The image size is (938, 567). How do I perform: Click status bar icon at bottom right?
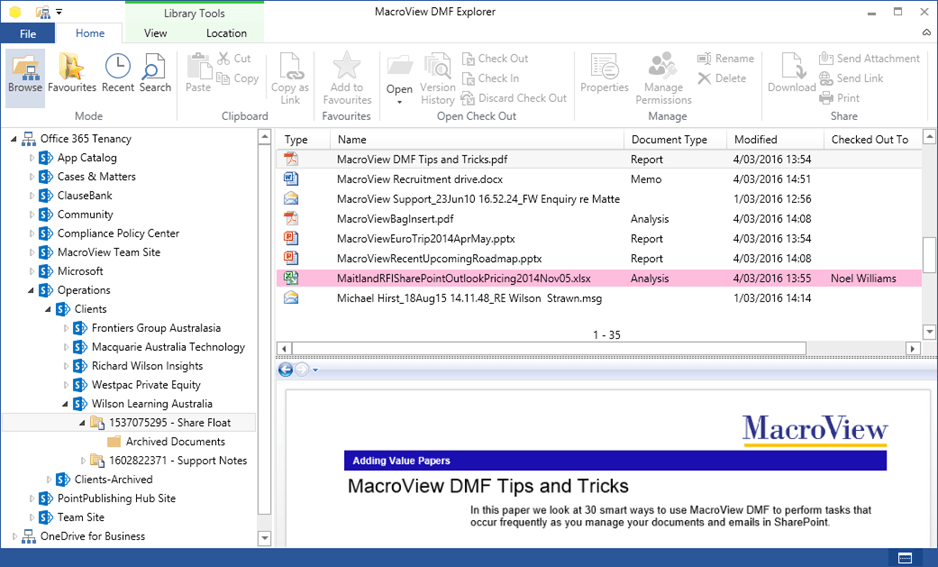pos(905,558)
